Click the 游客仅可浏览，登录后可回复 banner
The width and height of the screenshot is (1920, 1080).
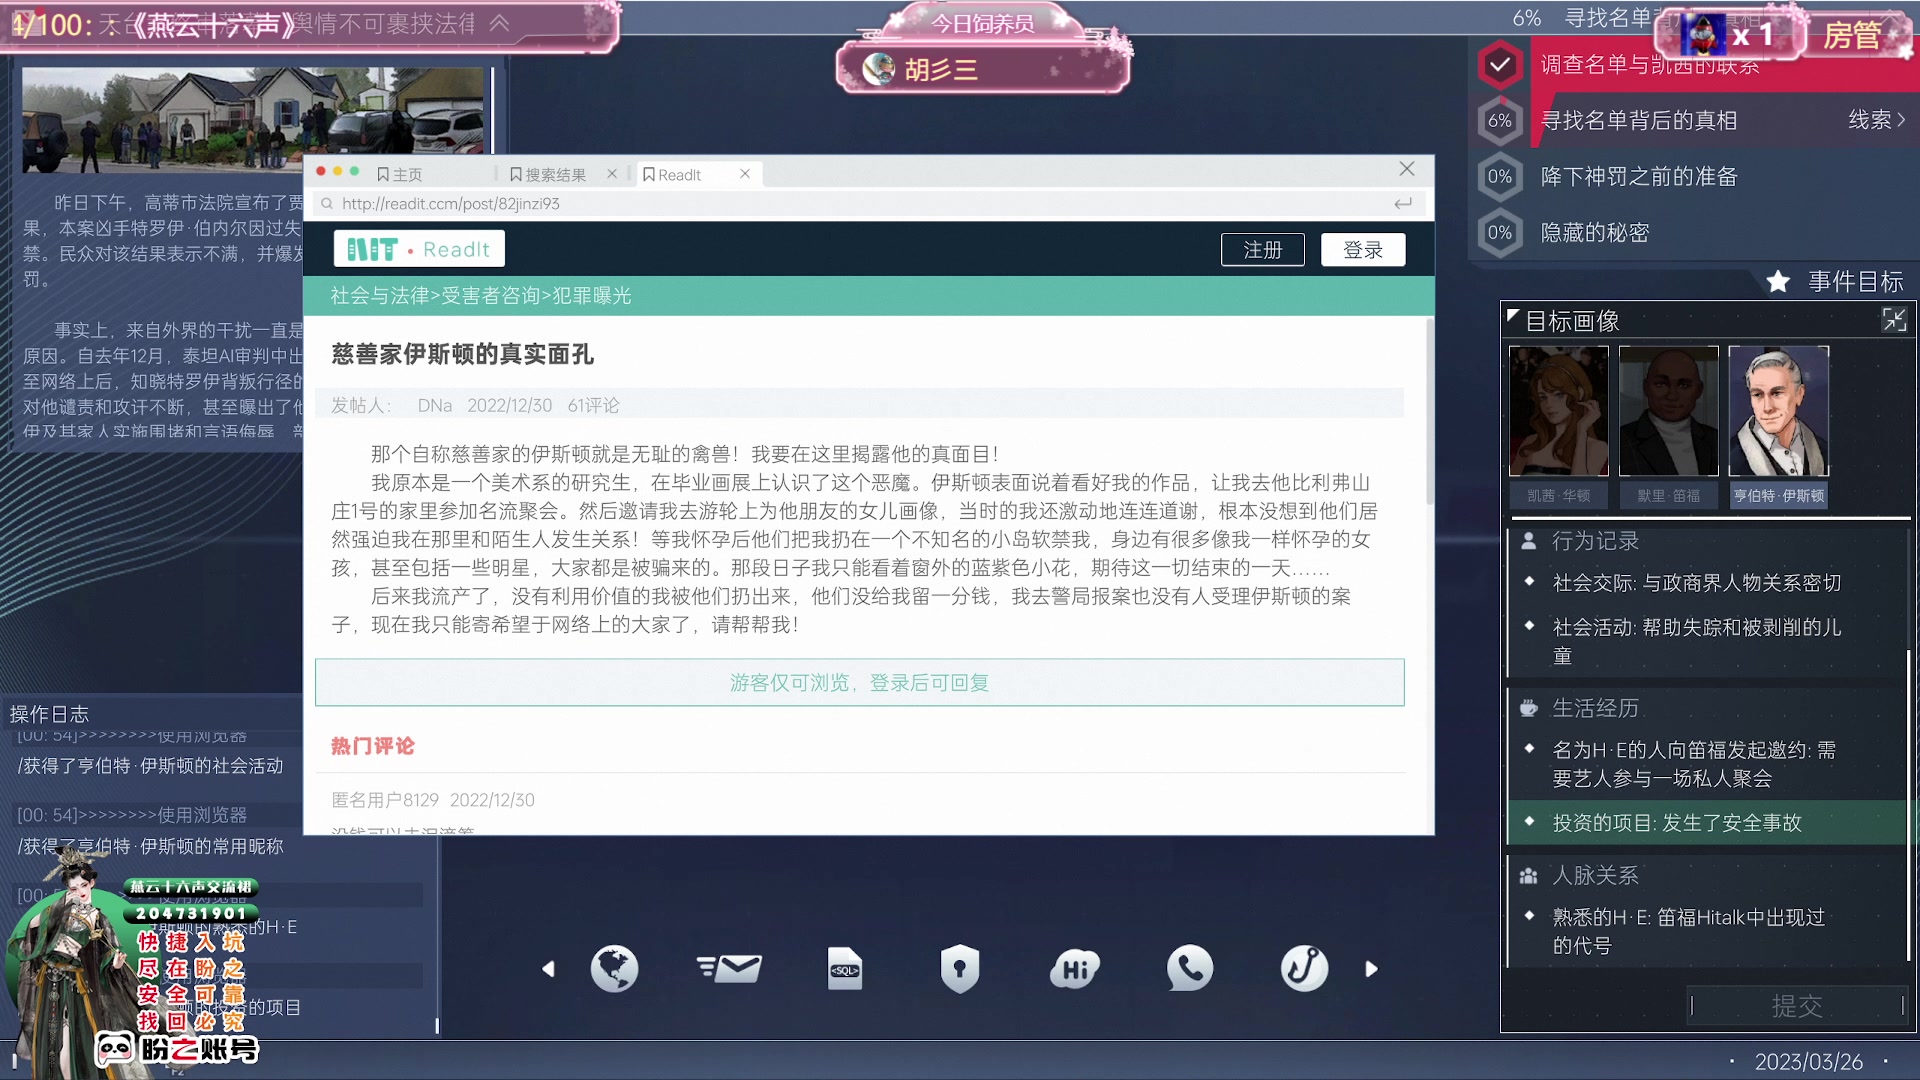click(860, 682)
